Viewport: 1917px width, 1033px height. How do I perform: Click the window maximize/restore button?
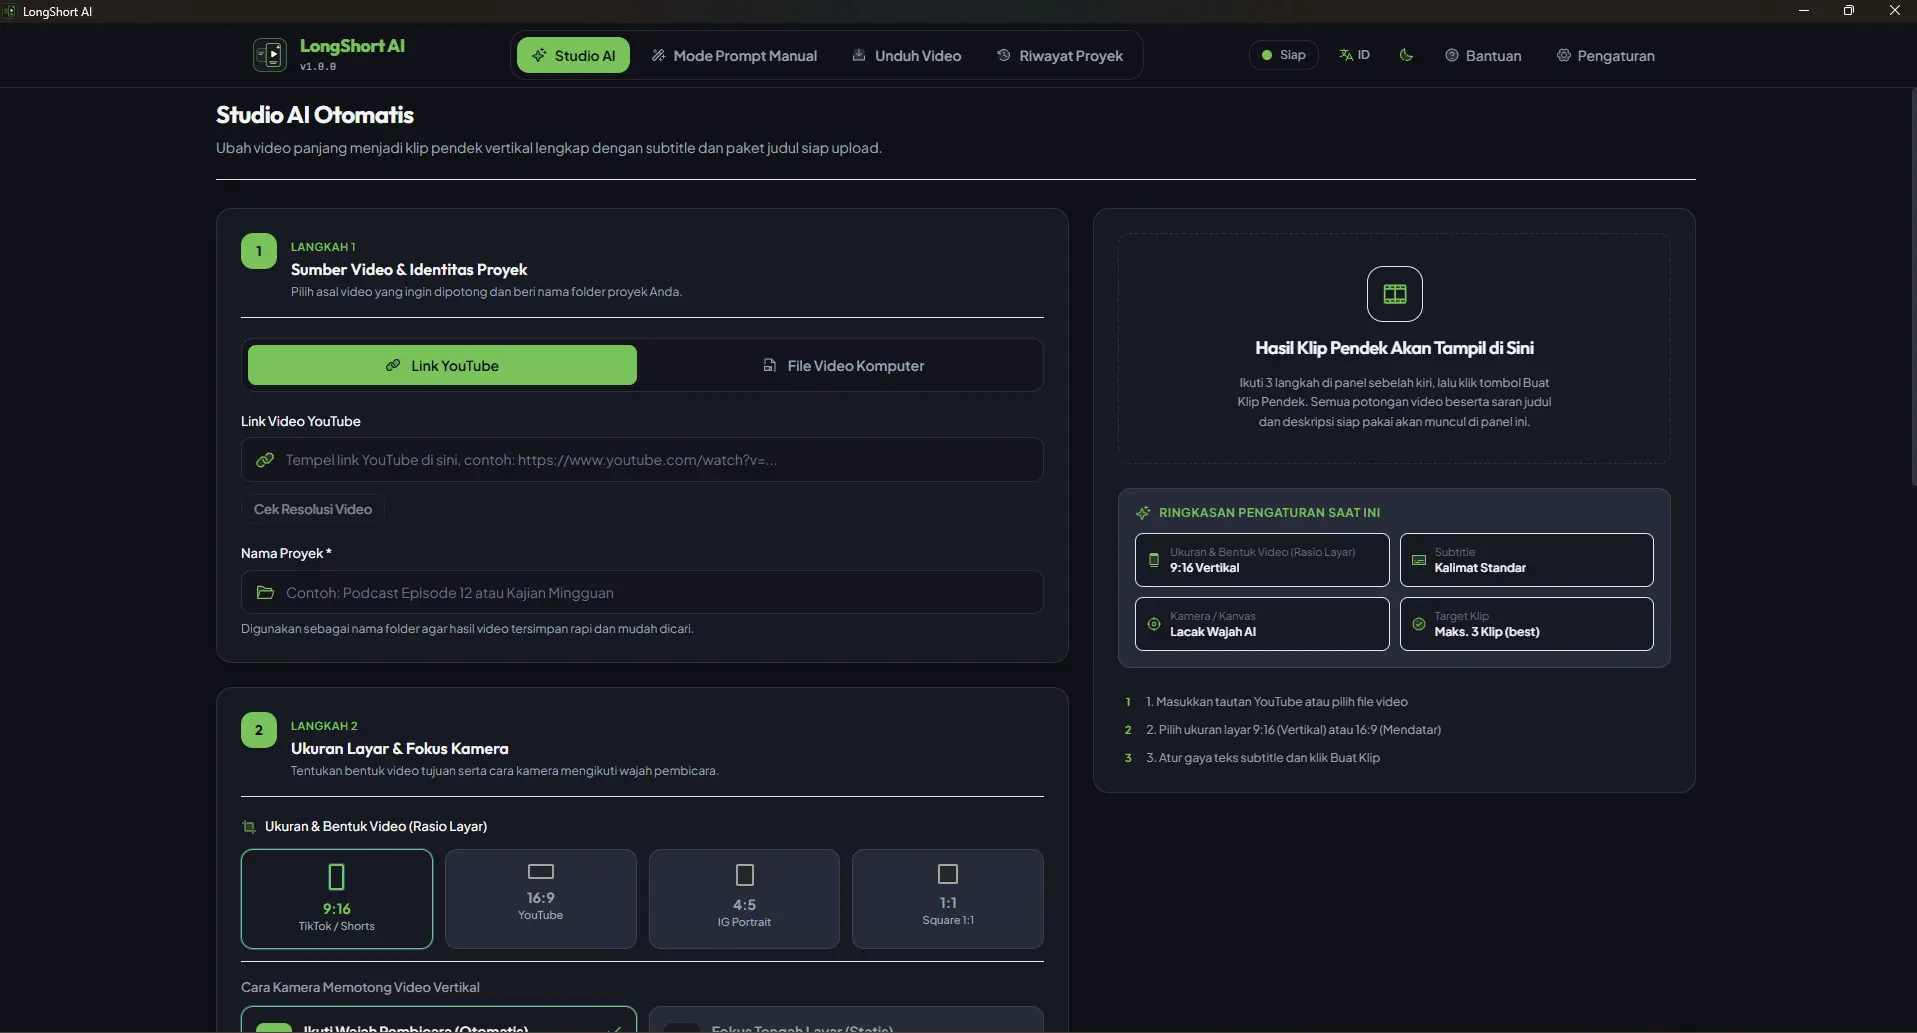tap(1849, 10)
